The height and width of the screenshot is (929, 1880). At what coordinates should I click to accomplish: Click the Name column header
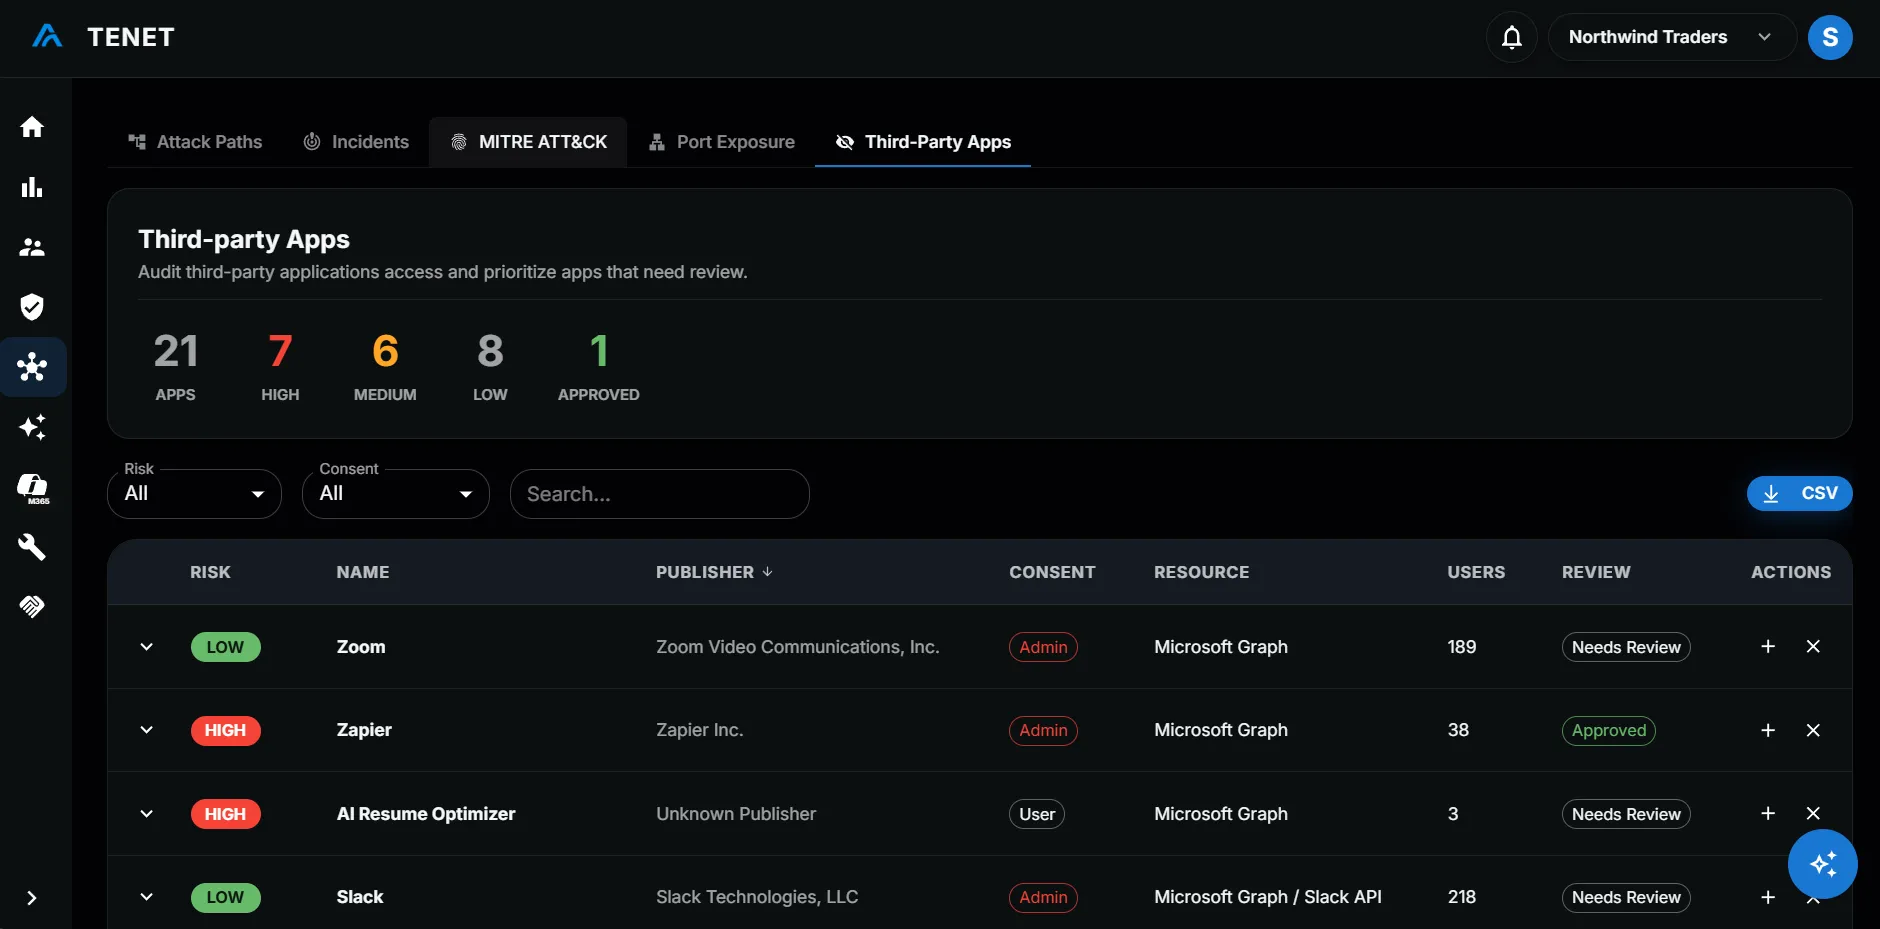[x=363, y=572]
